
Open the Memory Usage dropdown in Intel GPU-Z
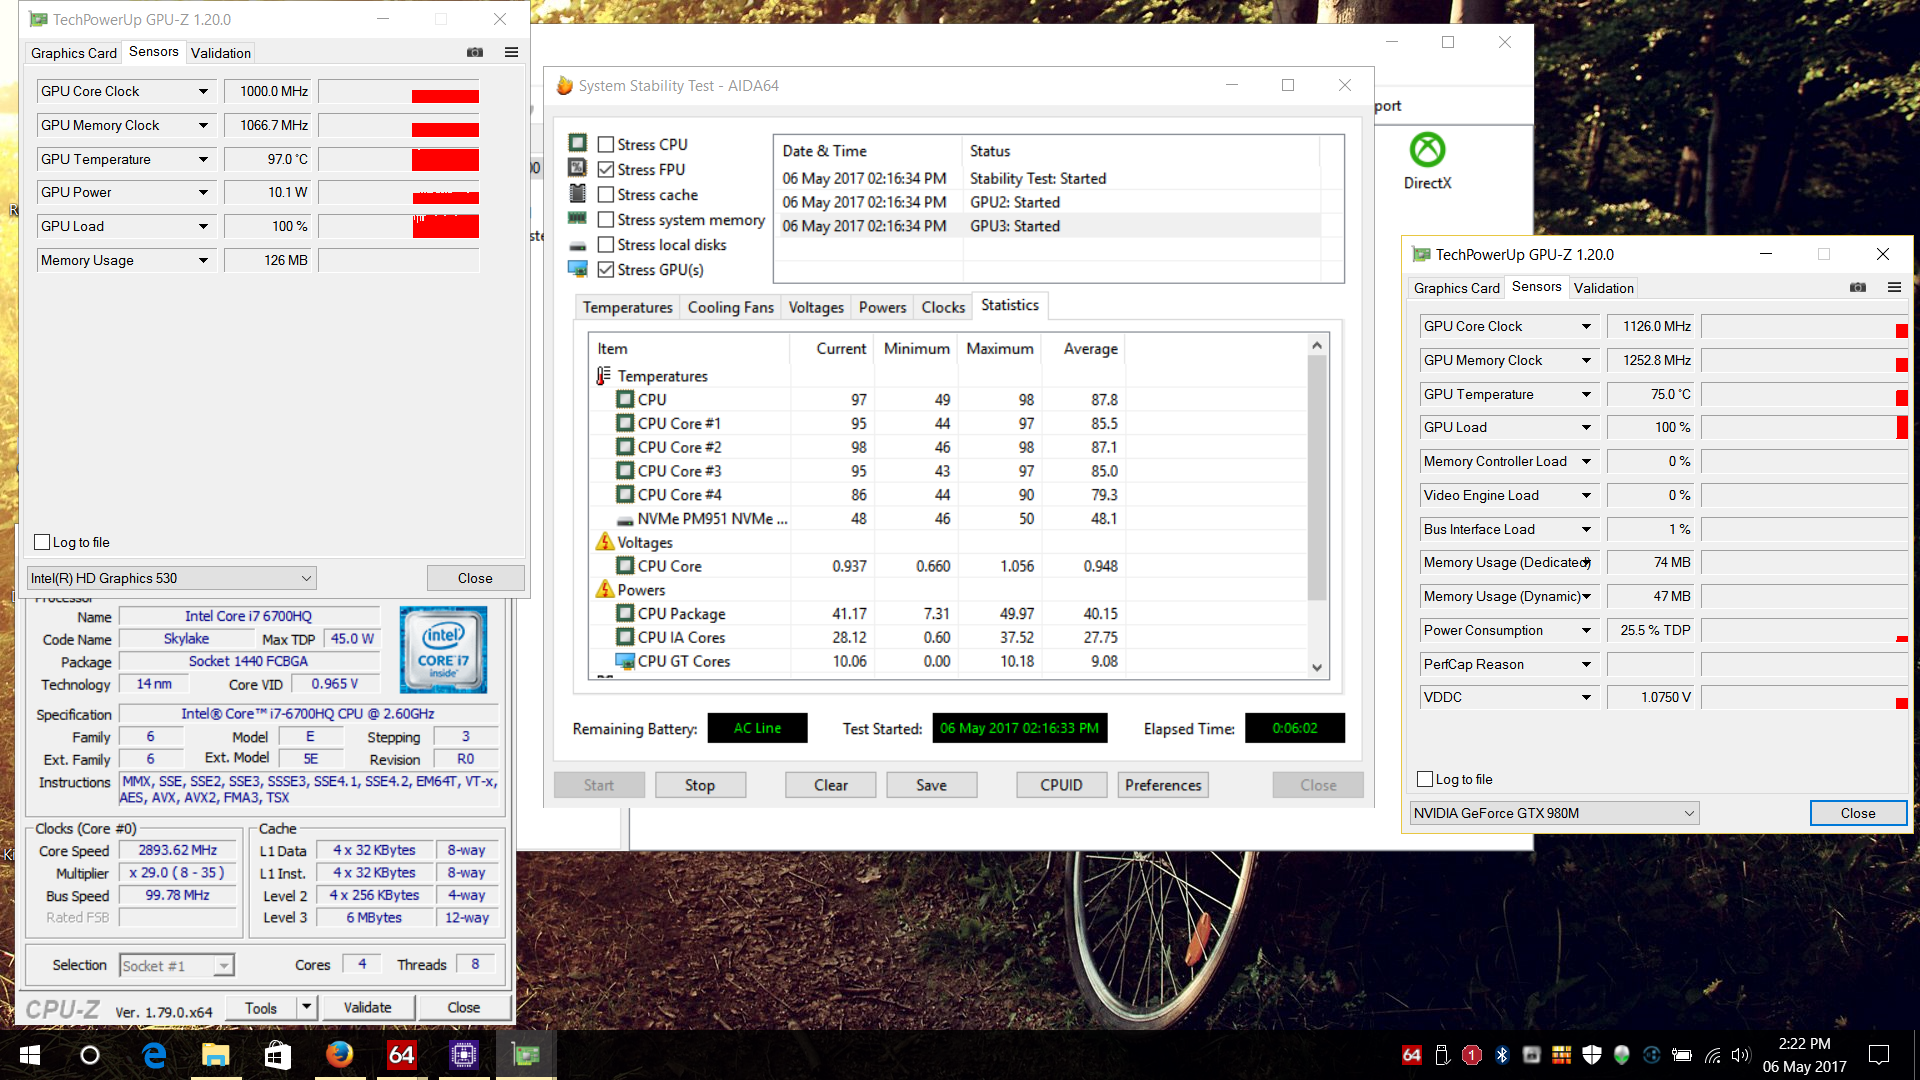(x=203, y=260)
